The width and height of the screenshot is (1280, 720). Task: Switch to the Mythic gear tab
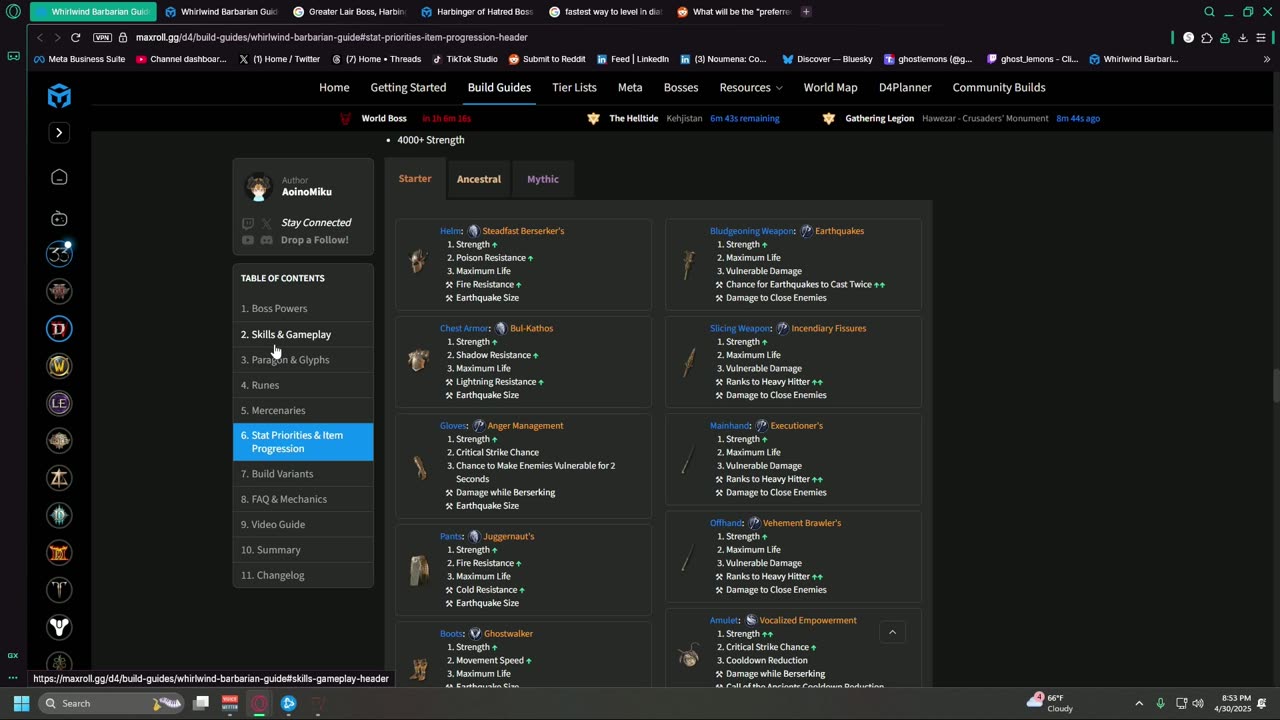tap(543, 179)
